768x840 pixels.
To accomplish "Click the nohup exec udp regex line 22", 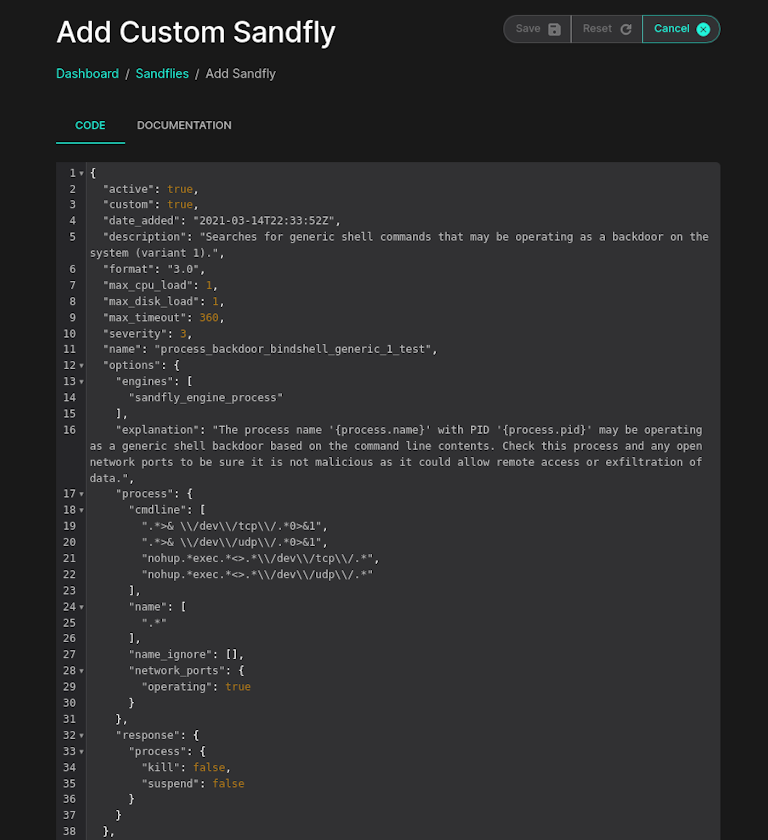I will tap(257, 574).
